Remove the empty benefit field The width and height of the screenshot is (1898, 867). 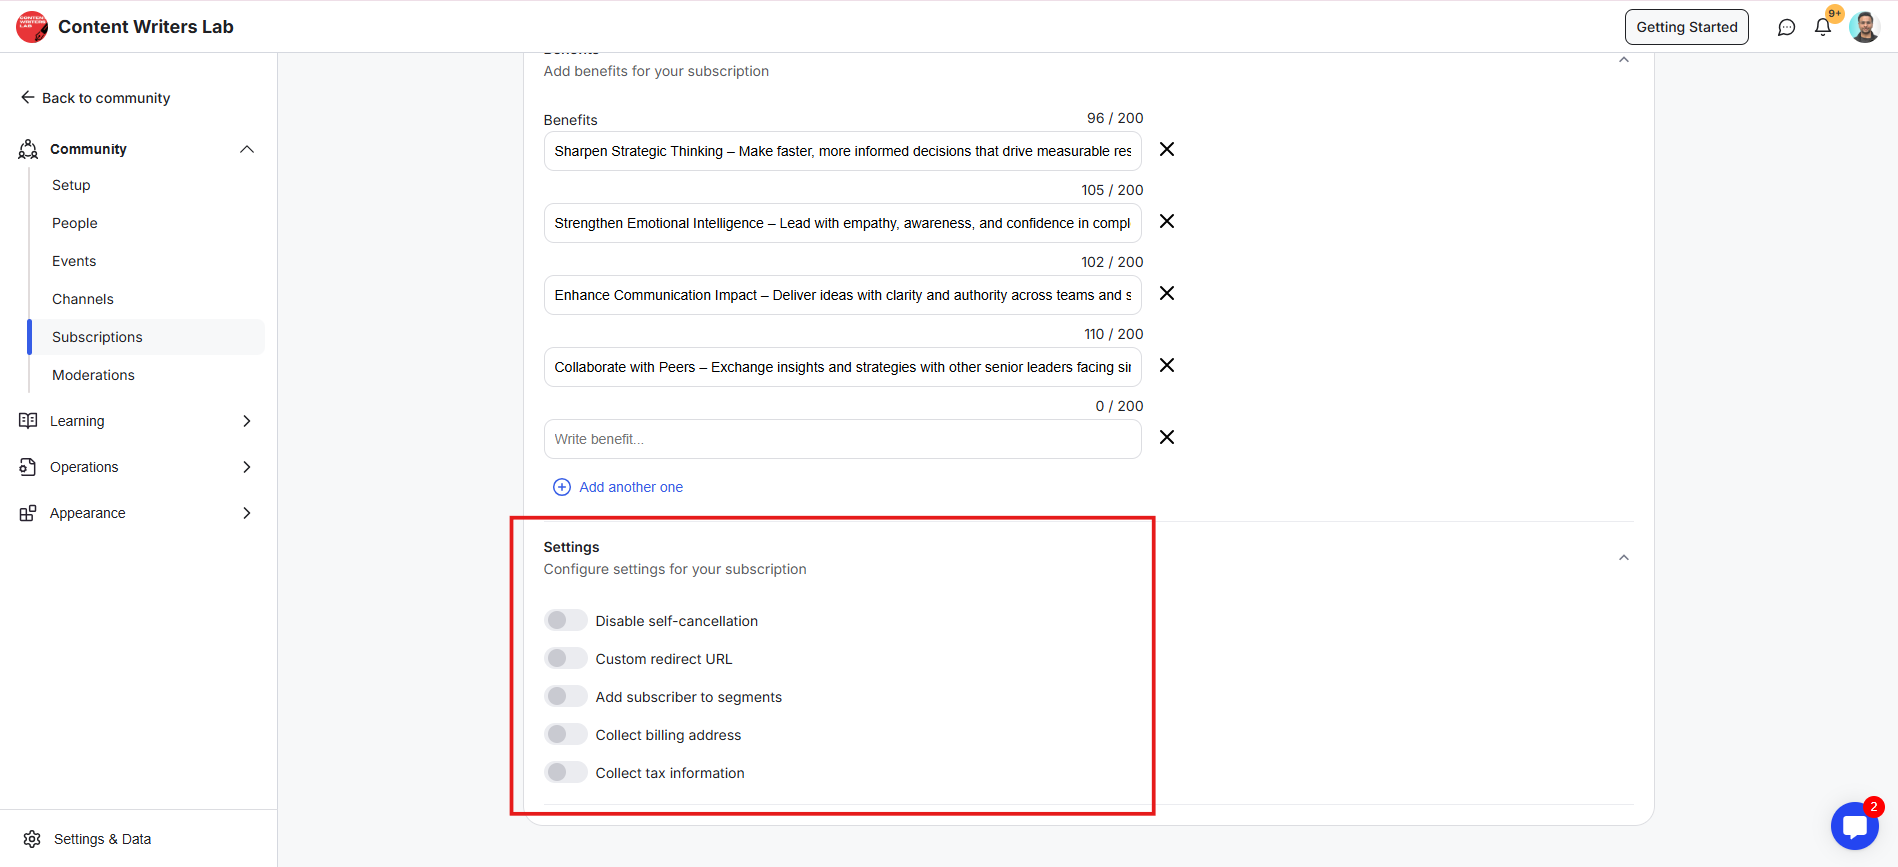(1166, 438)
